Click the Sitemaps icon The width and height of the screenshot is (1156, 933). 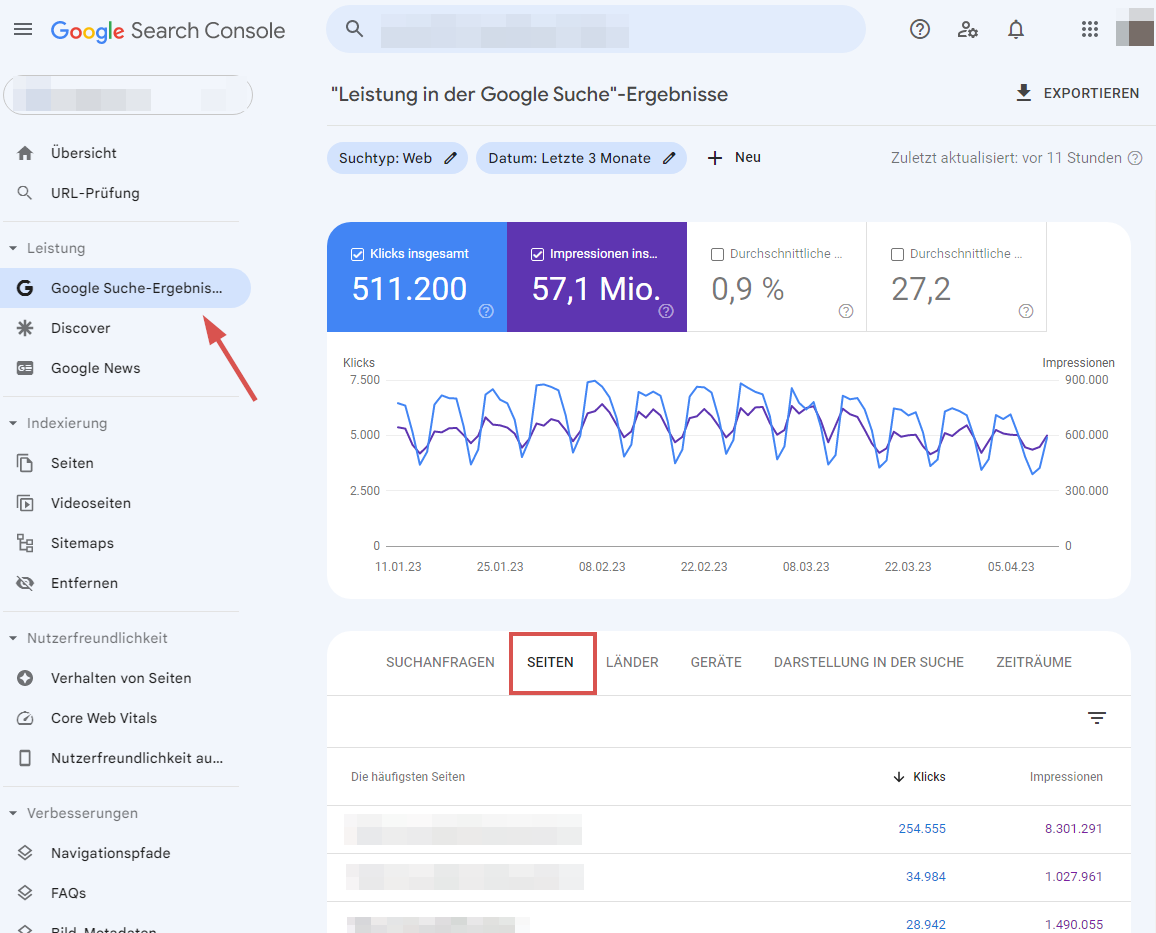click(x=25, y=543)
